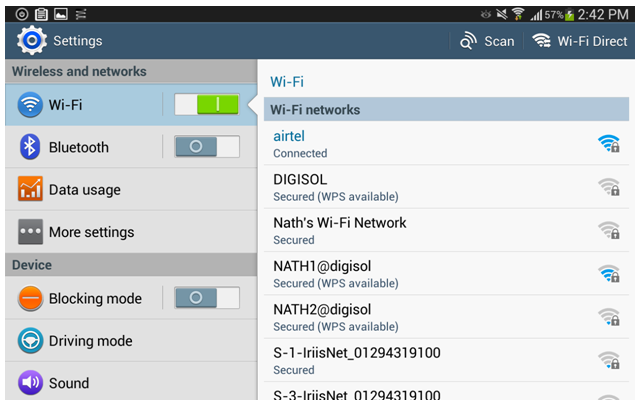
Task: Click the blue Wi-Fi icon in sidebar
Action: [x=30, y=105]
